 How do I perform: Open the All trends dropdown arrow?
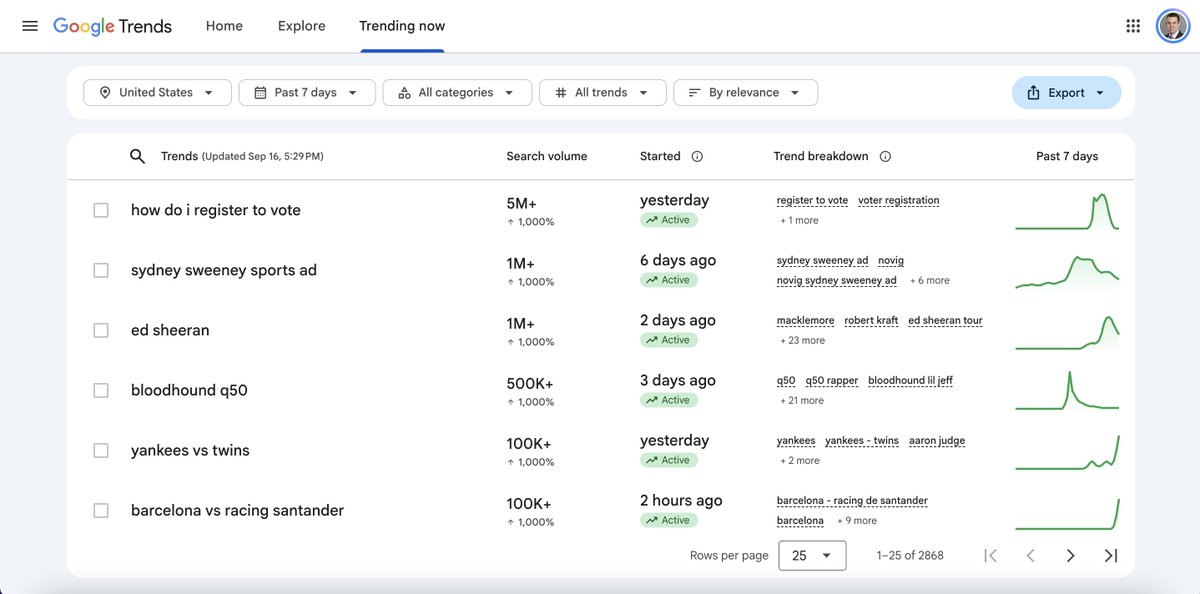(x=644, y=93)
